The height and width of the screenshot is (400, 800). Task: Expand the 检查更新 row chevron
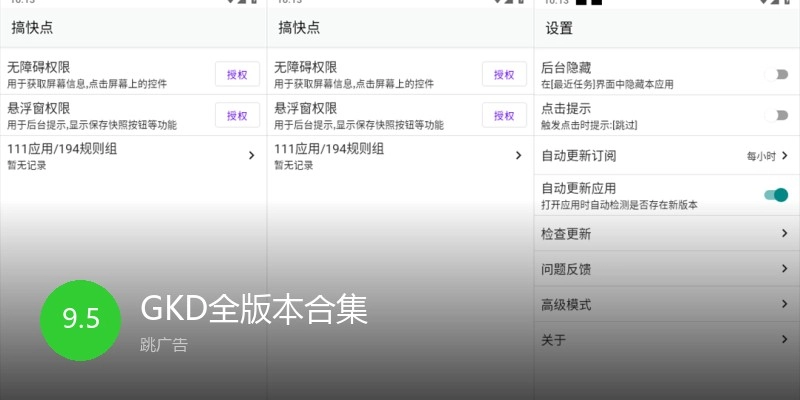[x=785, y=233]
